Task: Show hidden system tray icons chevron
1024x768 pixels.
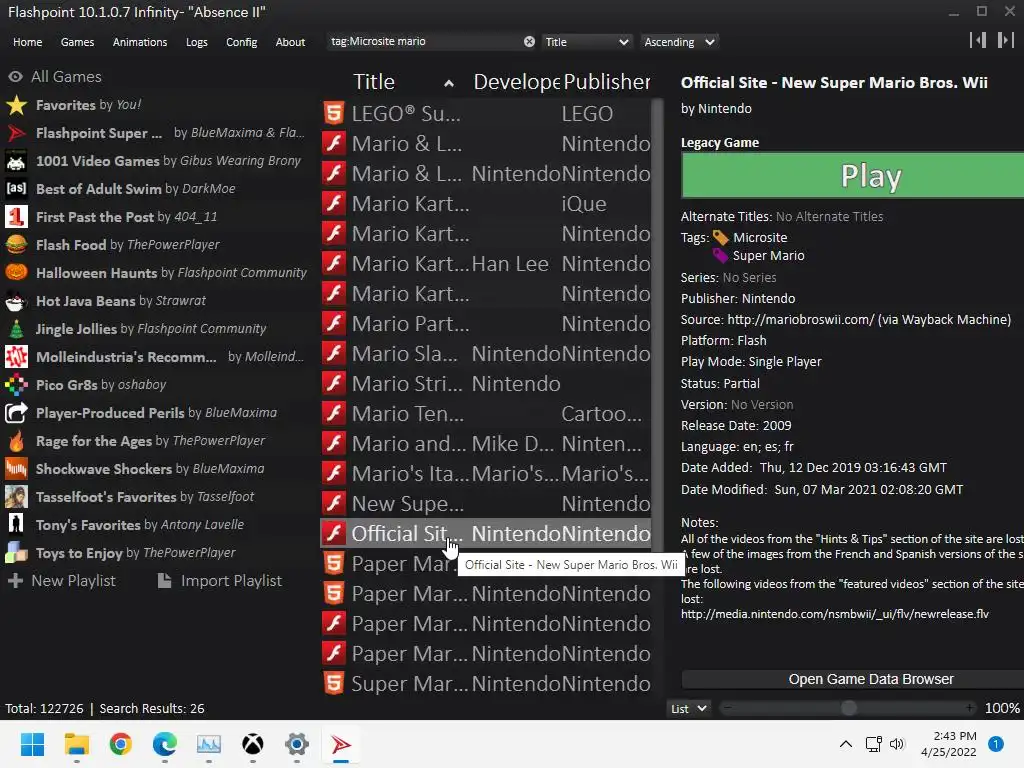Action: (846, 744)
